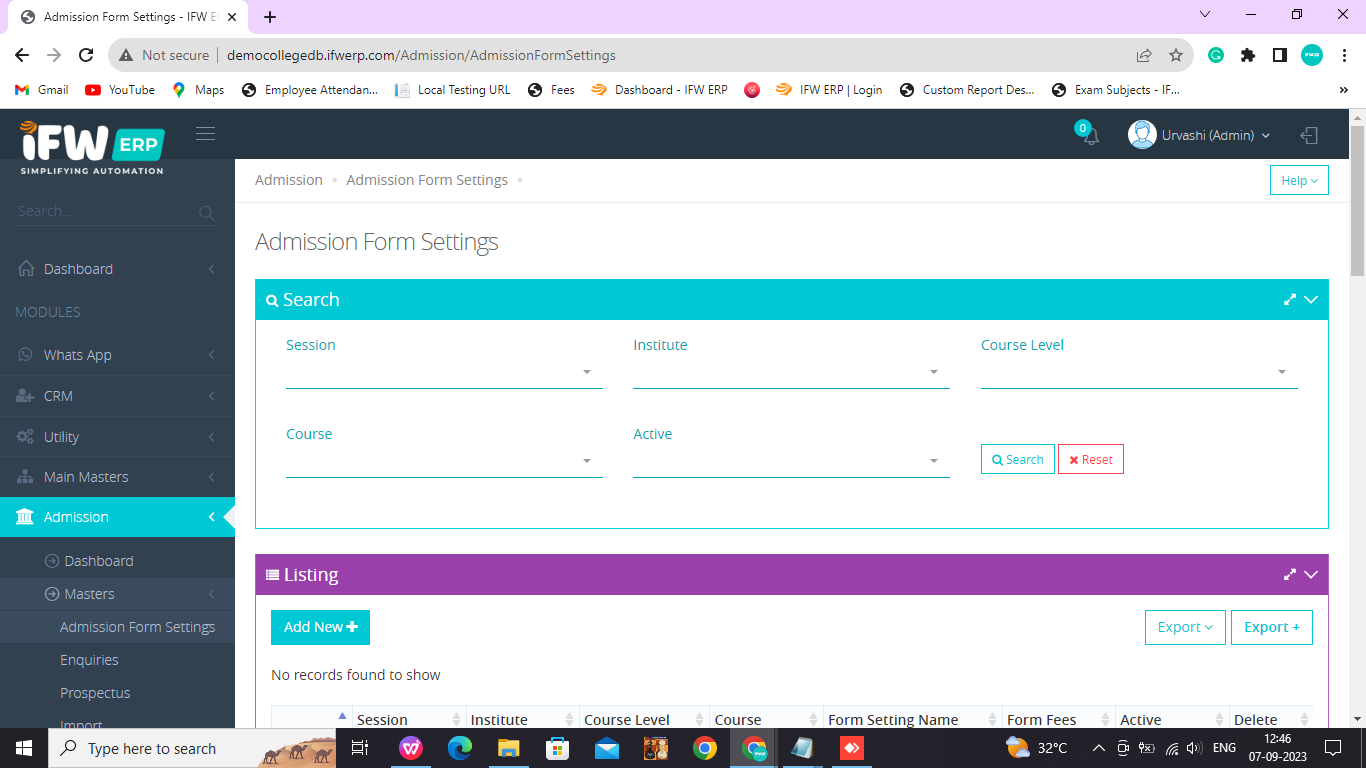Screen dimensions: 1366x768
Task: Open the YouTube bookmark
Action: pyautogui.click(x=120, y=90)
